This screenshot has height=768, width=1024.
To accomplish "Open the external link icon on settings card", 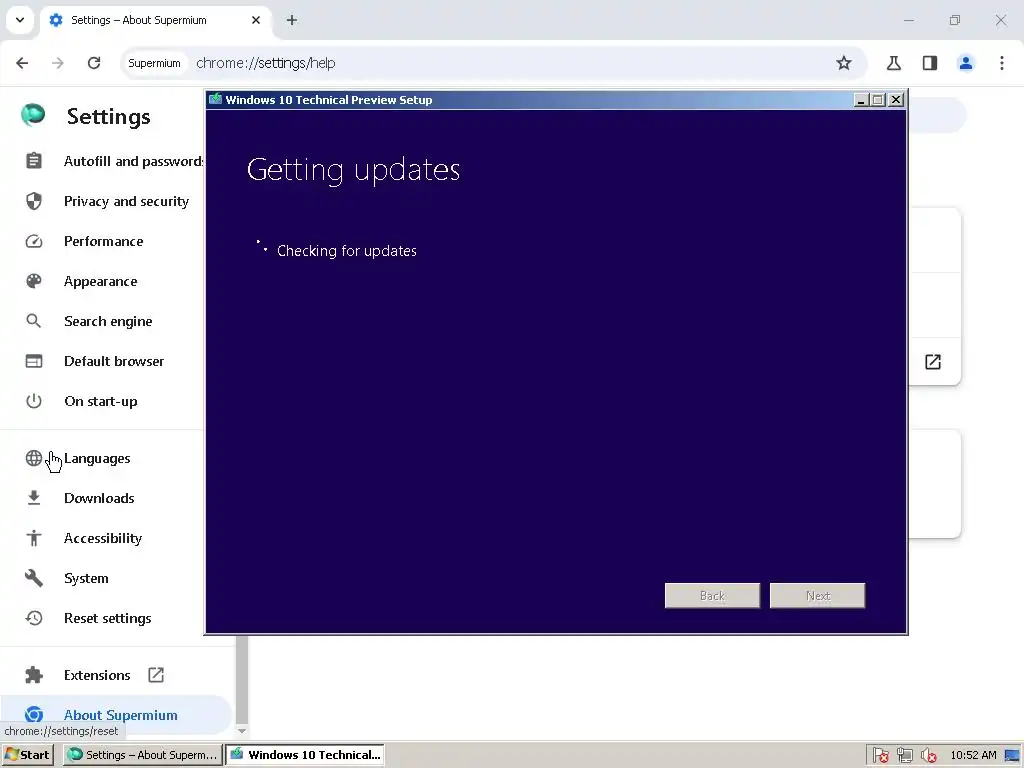I will point(933,362).
